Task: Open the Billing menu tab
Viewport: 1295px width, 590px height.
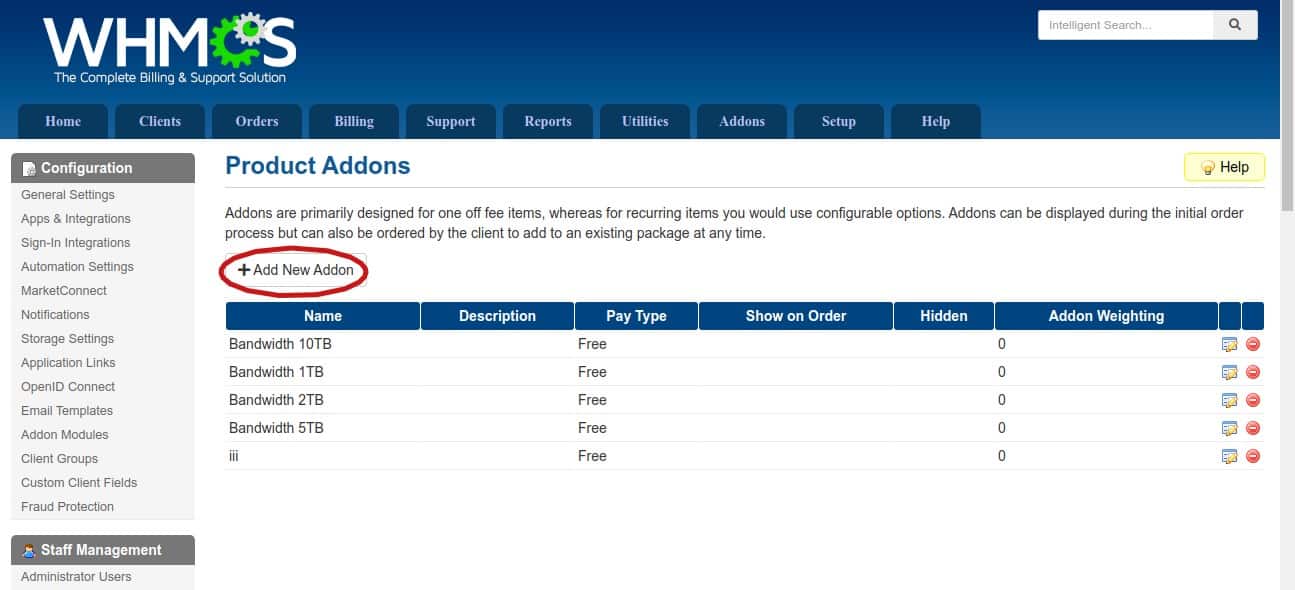Action: tap(354, 121)
